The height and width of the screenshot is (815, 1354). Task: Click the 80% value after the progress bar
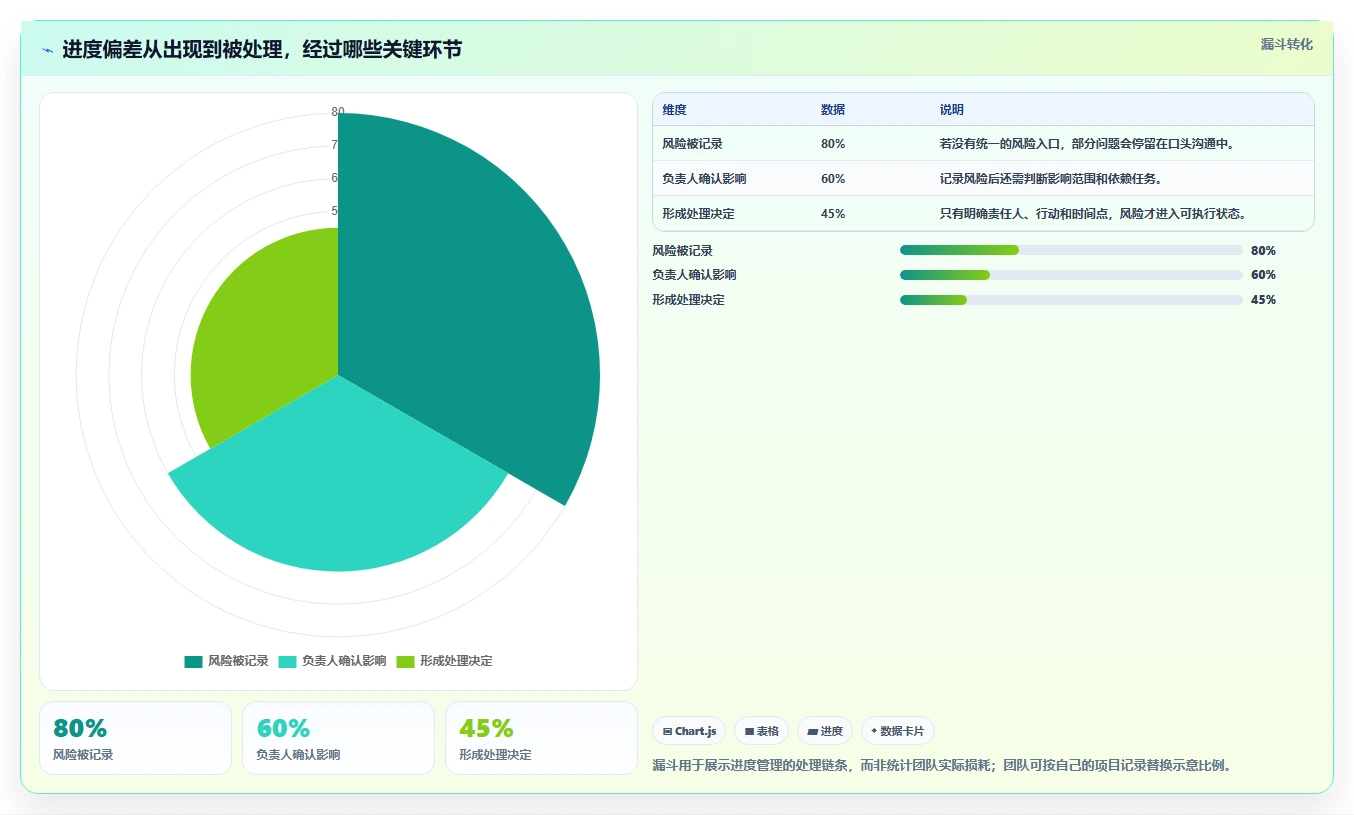point(1263,251)
